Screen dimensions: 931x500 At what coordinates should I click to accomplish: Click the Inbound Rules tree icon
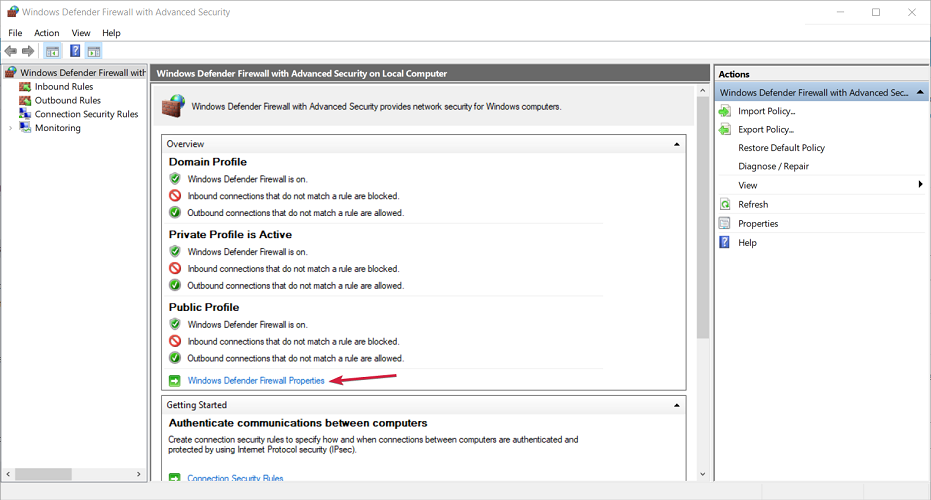click(25, 87)
